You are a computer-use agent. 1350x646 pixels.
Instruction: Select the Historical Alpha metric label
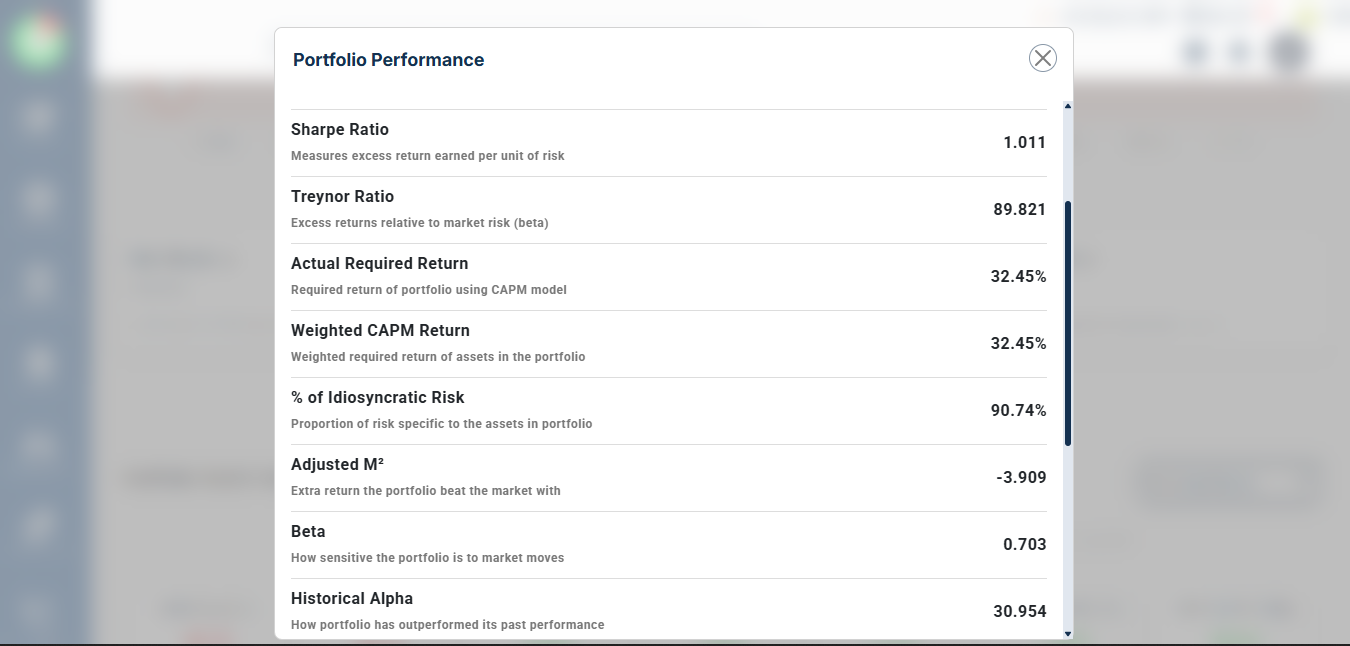coord(351,599)
